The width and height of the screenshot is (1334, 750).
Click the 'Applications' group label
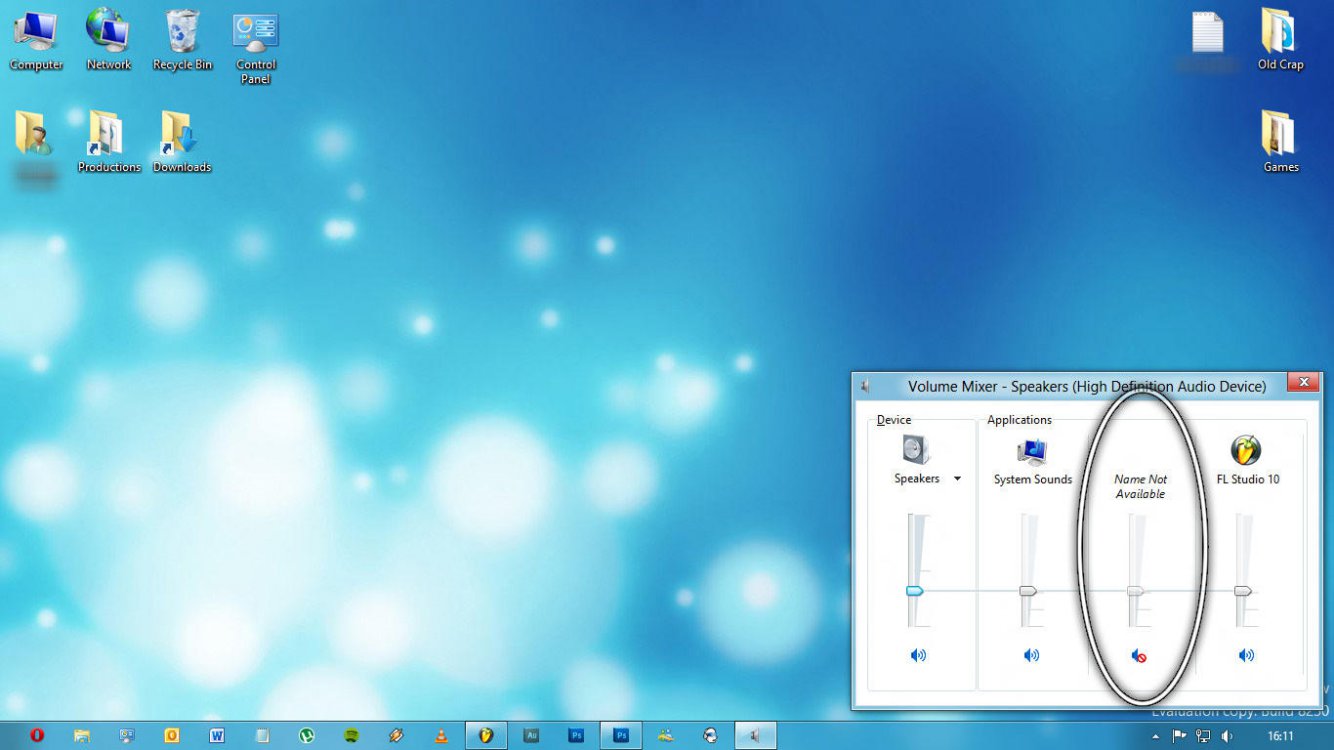tap(1019, 420)
